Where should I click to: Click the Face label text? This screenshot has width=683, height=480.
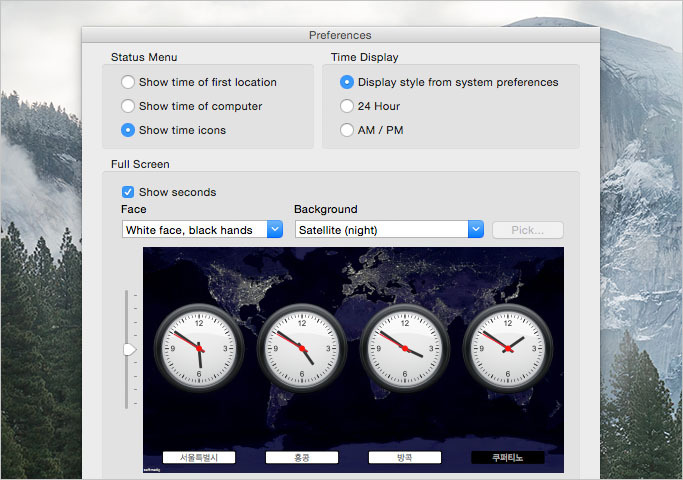[x=134, y=209]
